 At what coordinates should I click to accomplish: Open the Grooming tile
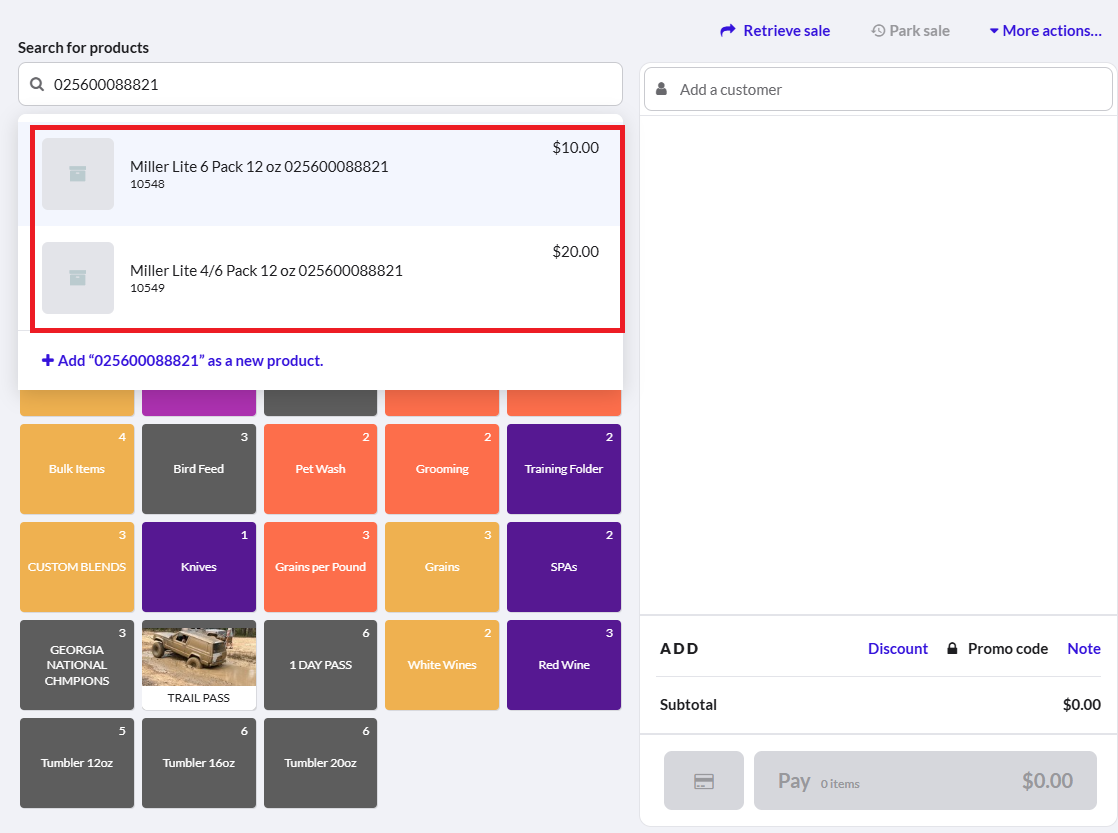(x=442, y=469)
